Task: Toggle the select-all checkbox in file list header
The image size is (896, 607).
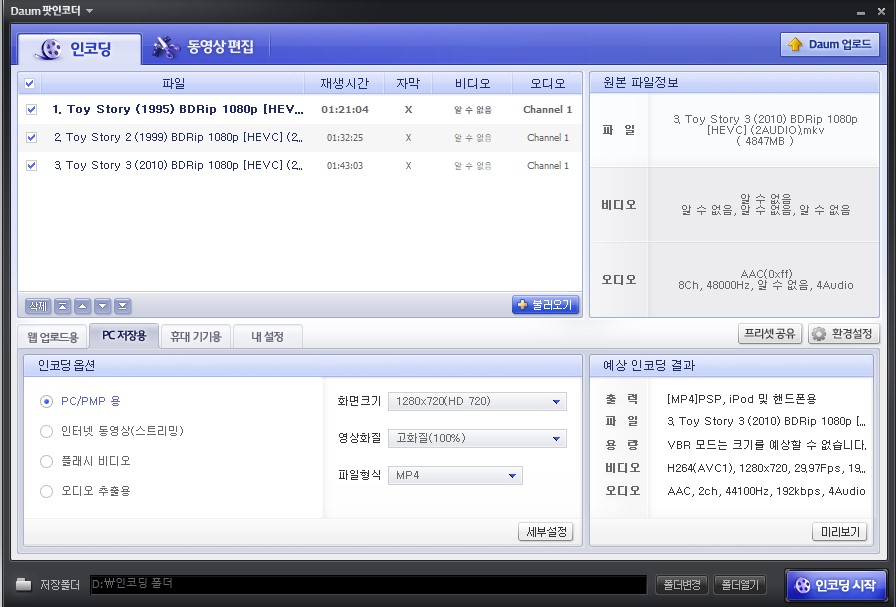Action: 30,83
